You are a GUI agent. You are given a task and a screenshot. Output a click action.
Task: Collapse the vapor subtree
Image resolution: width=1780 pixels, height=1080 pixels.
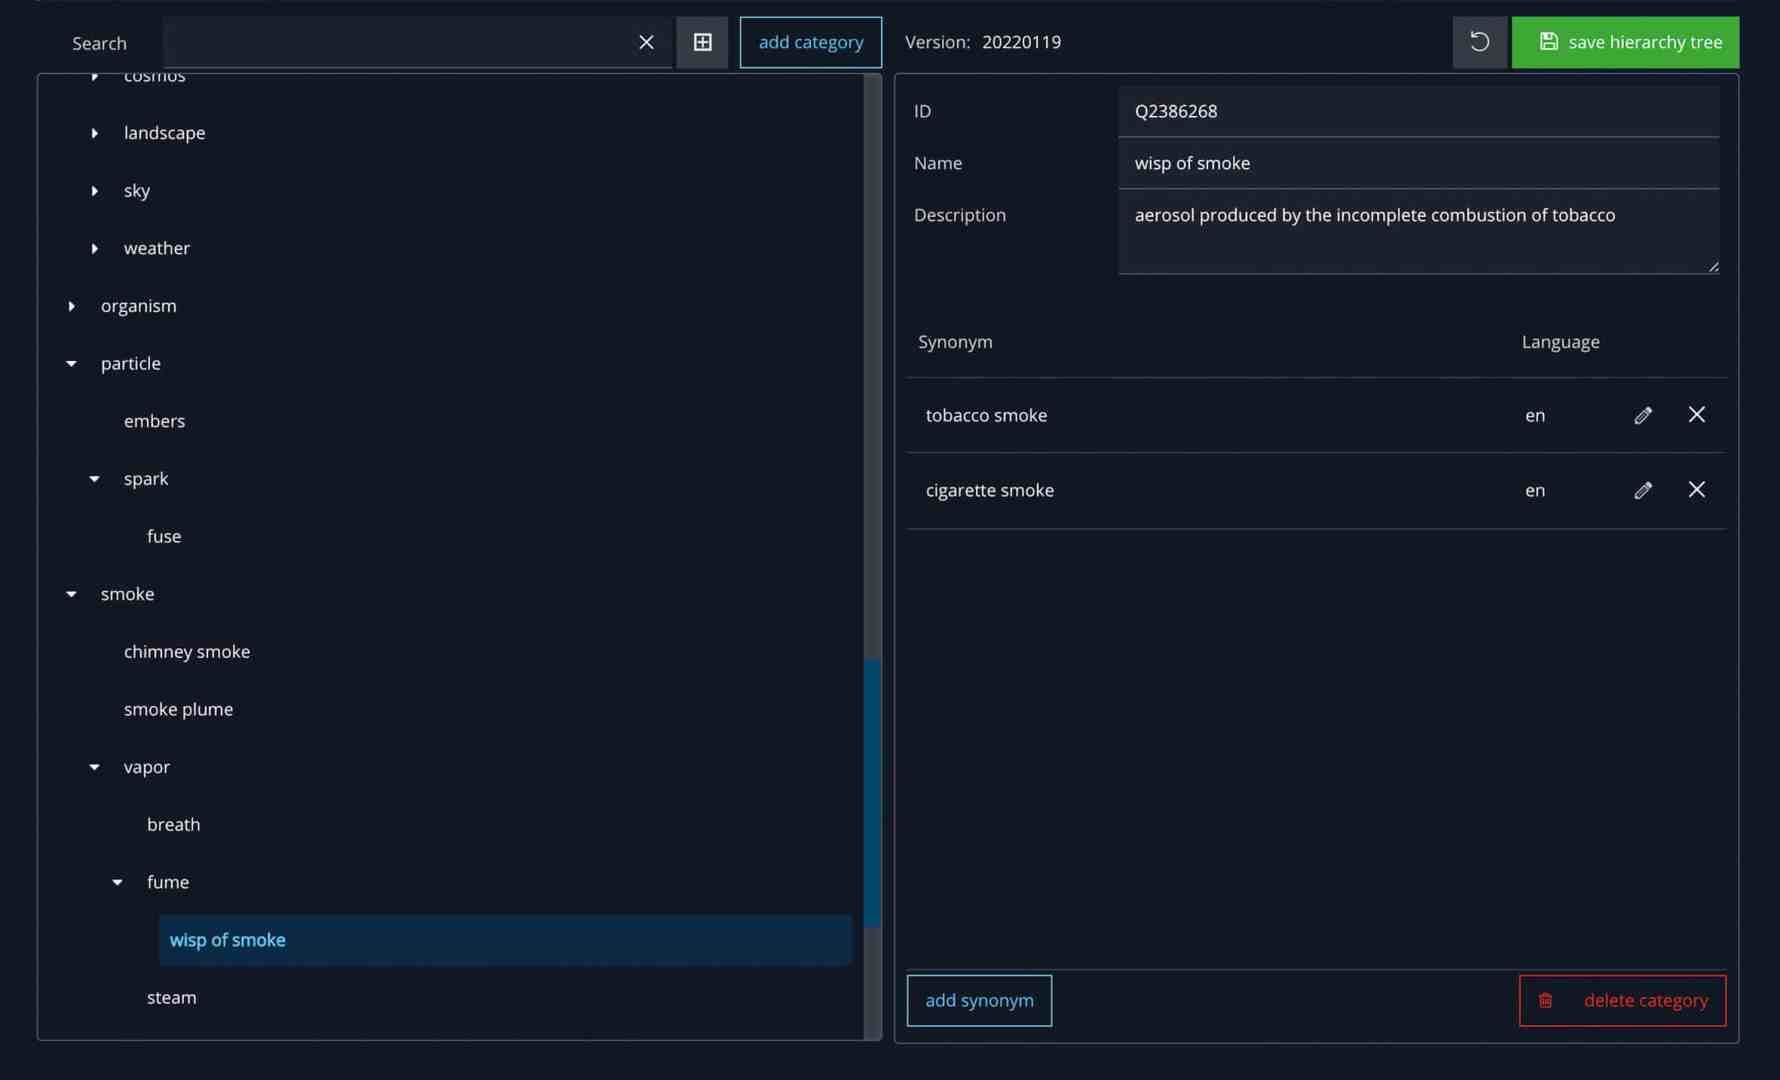coord(94,767)
